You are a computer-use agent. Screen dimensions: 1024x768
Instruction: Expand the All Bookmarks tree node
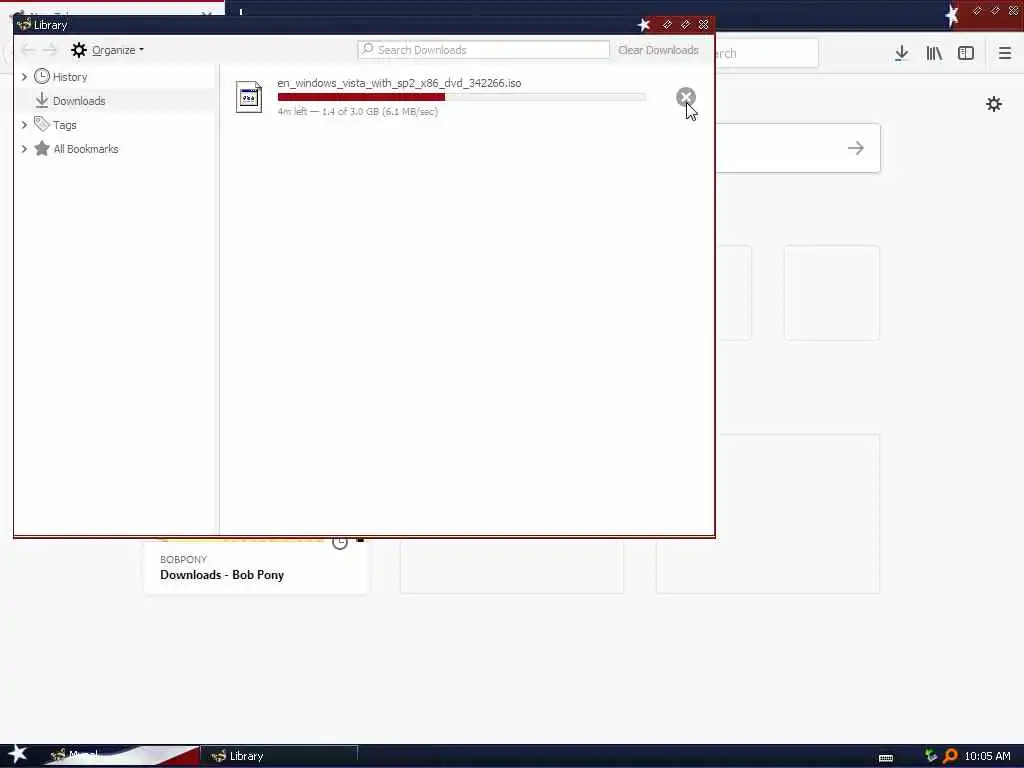(x=24, y=149)
